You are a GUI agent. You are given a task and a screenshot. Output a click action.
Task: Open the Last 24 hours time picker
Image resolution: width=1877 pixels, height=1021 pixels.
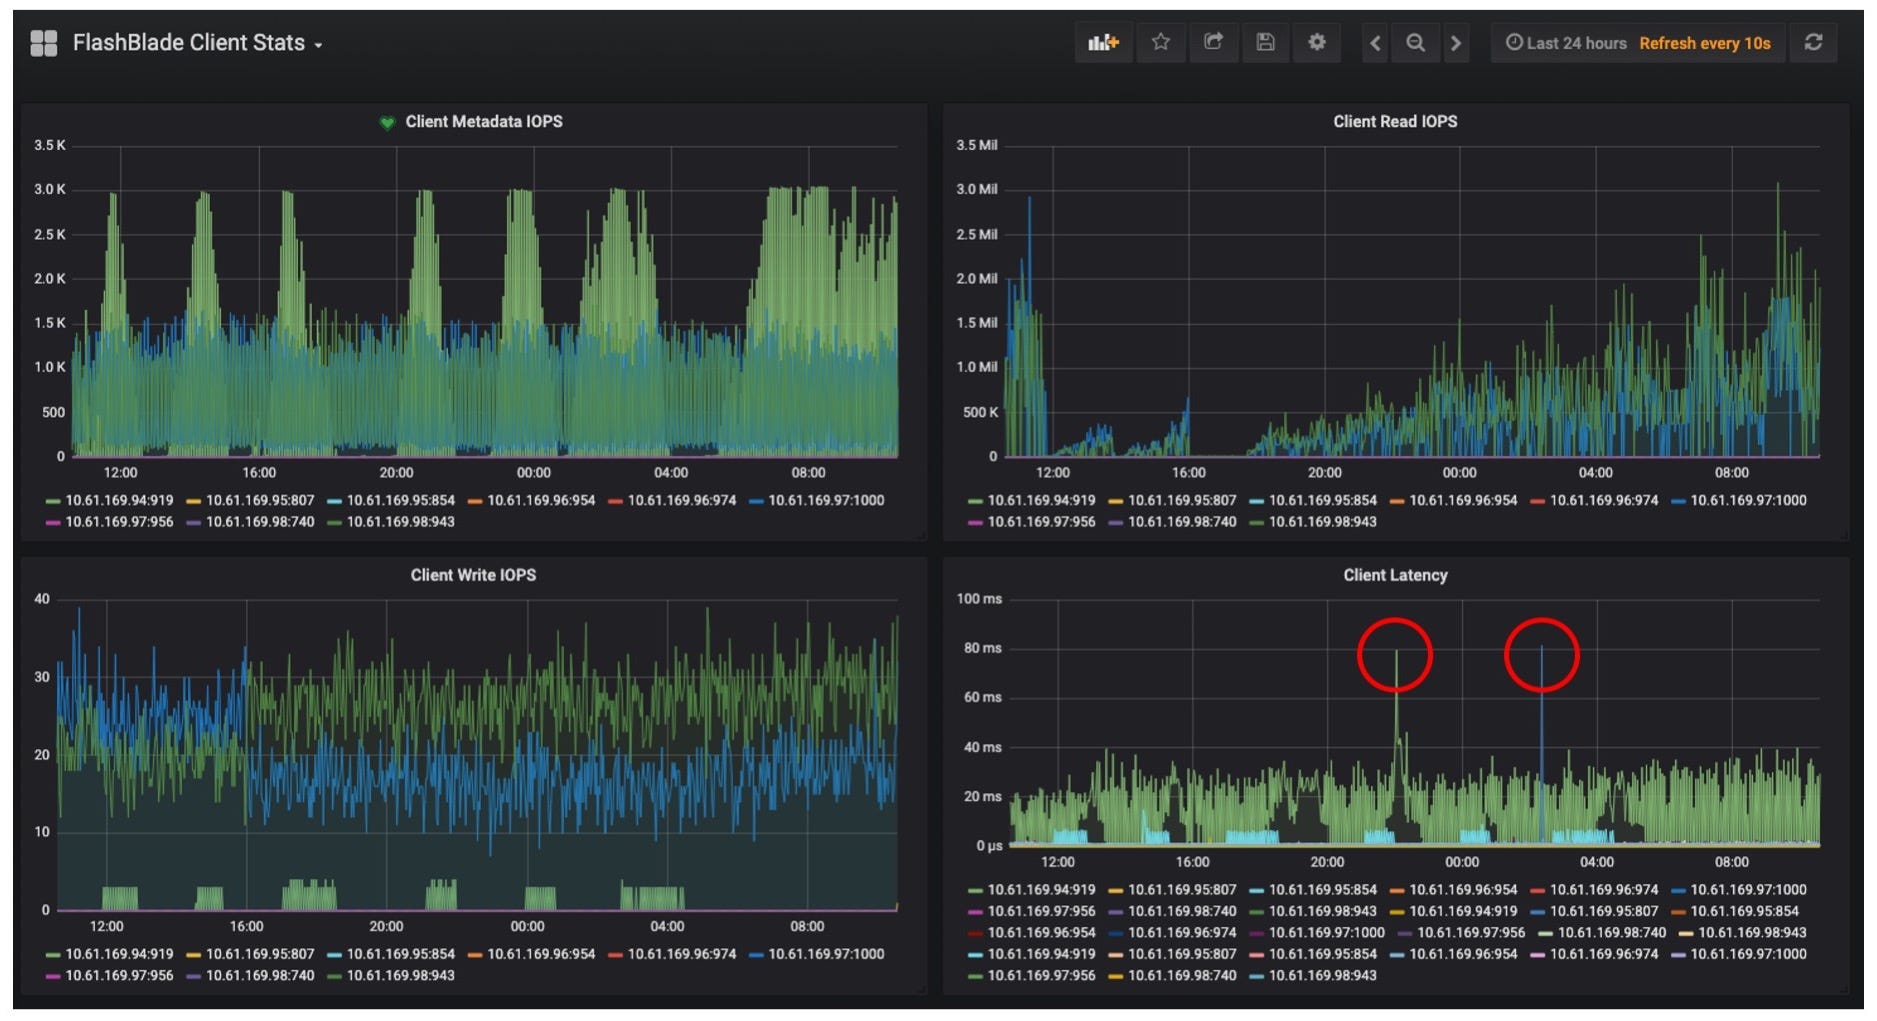[1567, 43]
